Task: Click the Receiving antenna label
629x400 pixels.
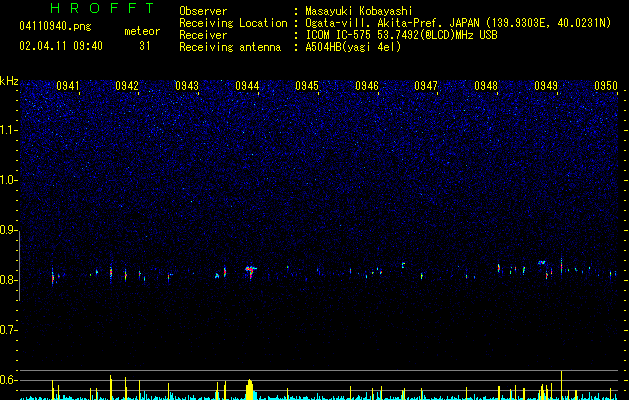Action: [230, 47]
